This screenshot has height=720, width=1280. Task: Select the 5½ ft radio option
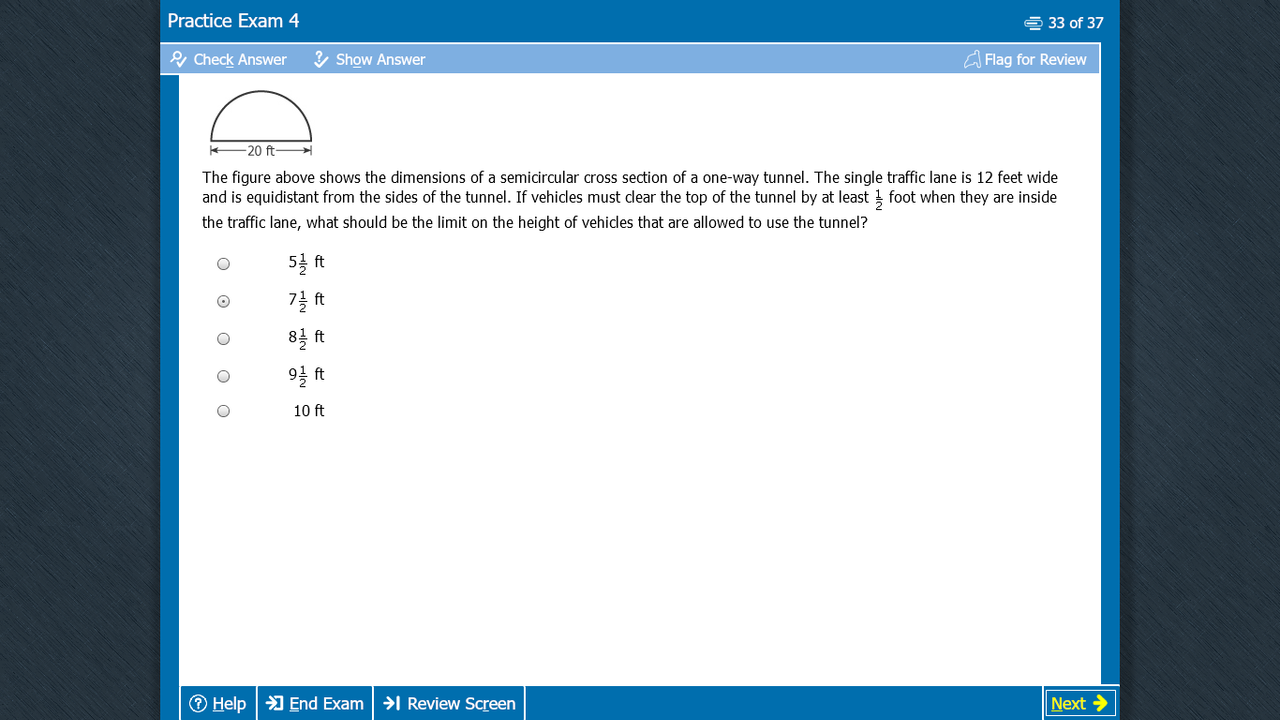click(x=223, y=264)
